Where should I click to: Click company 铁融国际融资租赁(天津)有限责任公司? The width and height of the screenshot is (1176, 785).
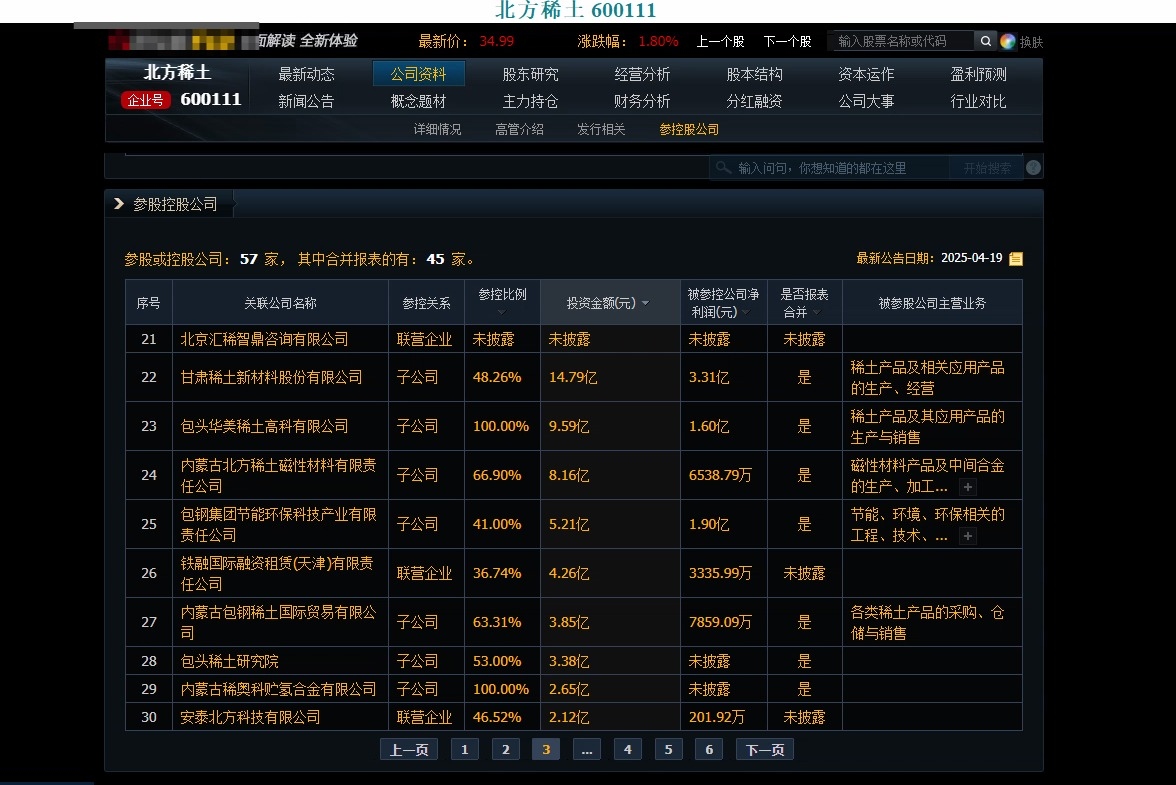tap(277, 573)
